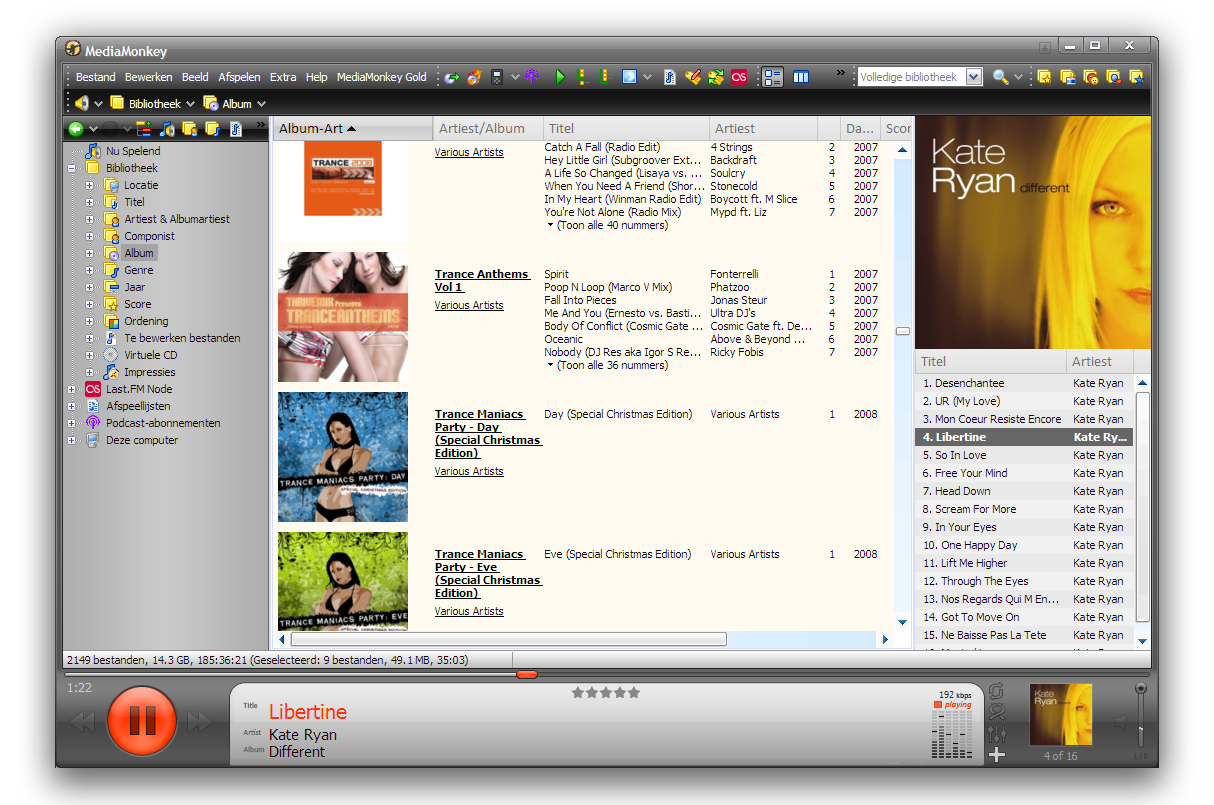Click the speaker icon in breadcrumb bar
1214x805 pixels.
(81, 103)
